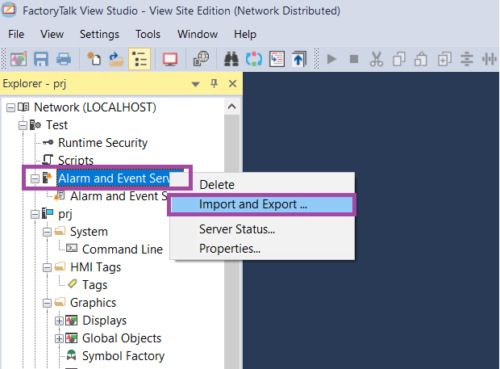Close the Explorer panel with X

tap(233, 84)
